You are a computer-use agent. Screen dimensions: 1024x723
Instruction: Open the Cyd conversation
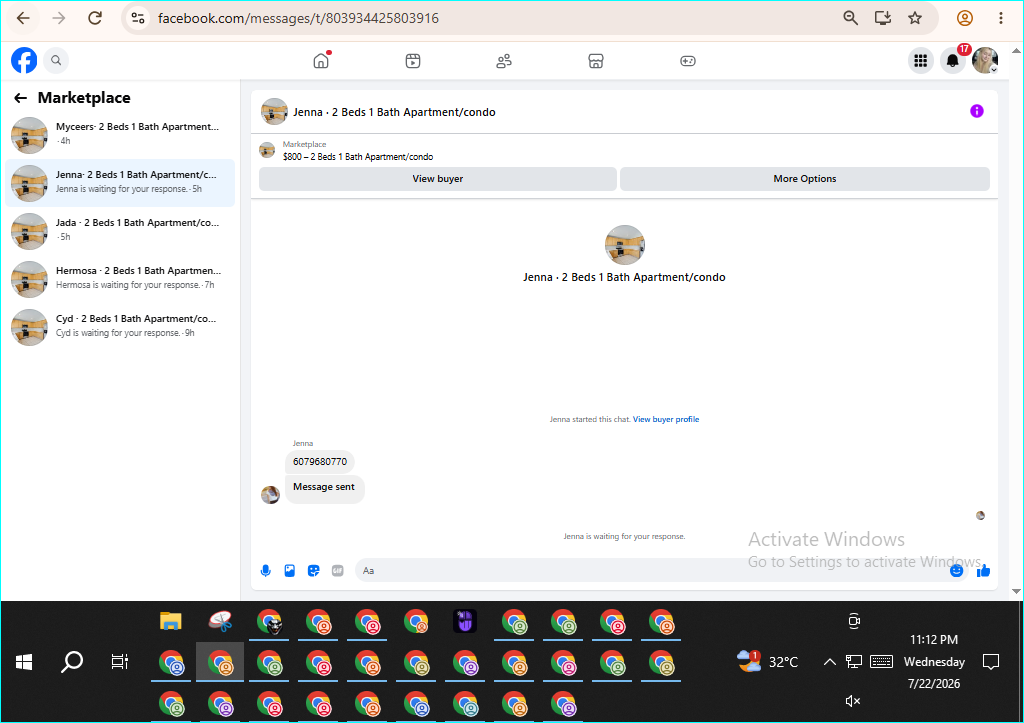[120, 327]
